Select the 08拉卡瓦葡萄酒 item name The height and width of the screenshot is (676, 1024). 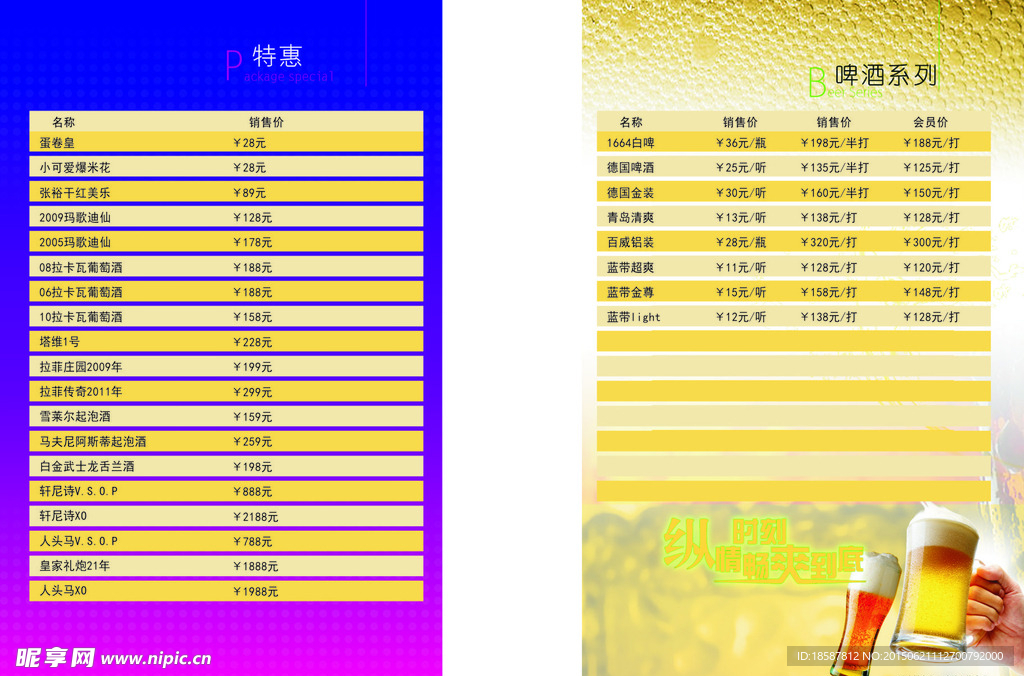tap(80, 267)
